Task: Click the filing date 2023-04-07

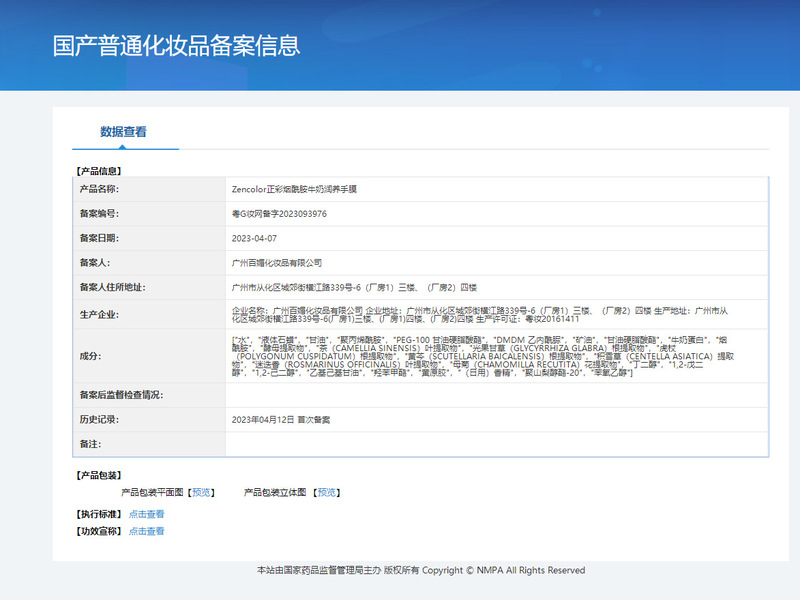Action: coord(254,238)
